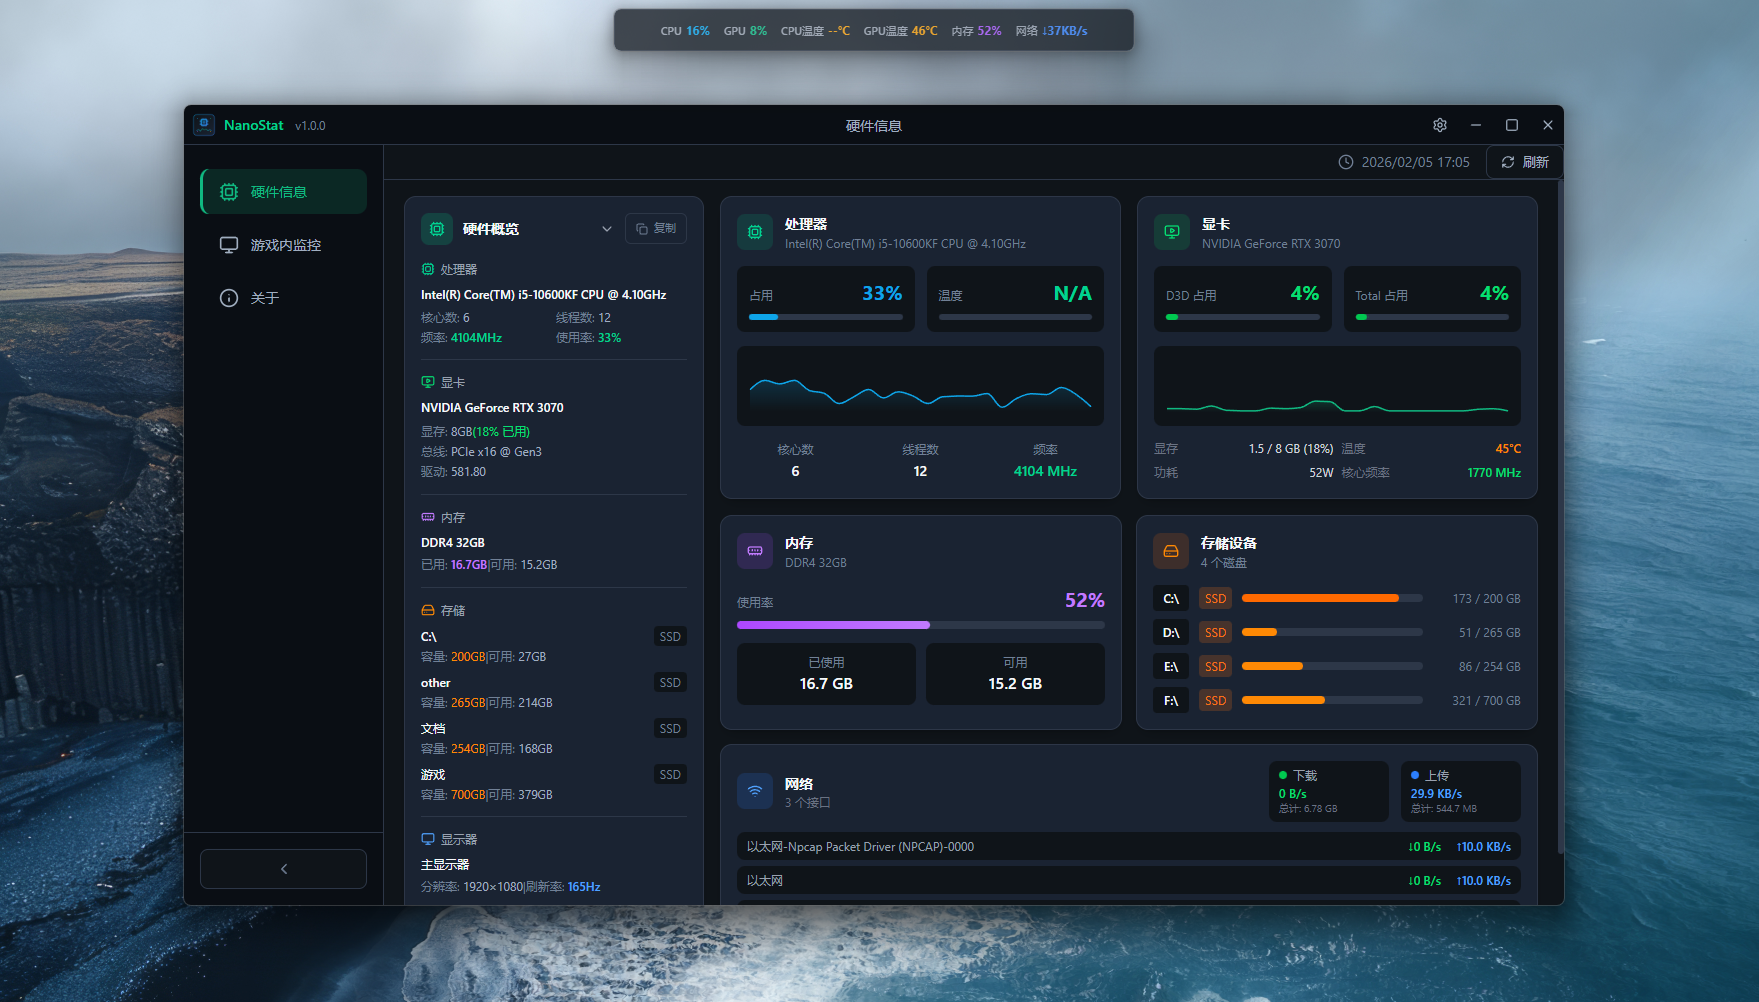Screen dimensions: 1759x1002
Task: Click the hardware overview chip icon
Action: 437,229
